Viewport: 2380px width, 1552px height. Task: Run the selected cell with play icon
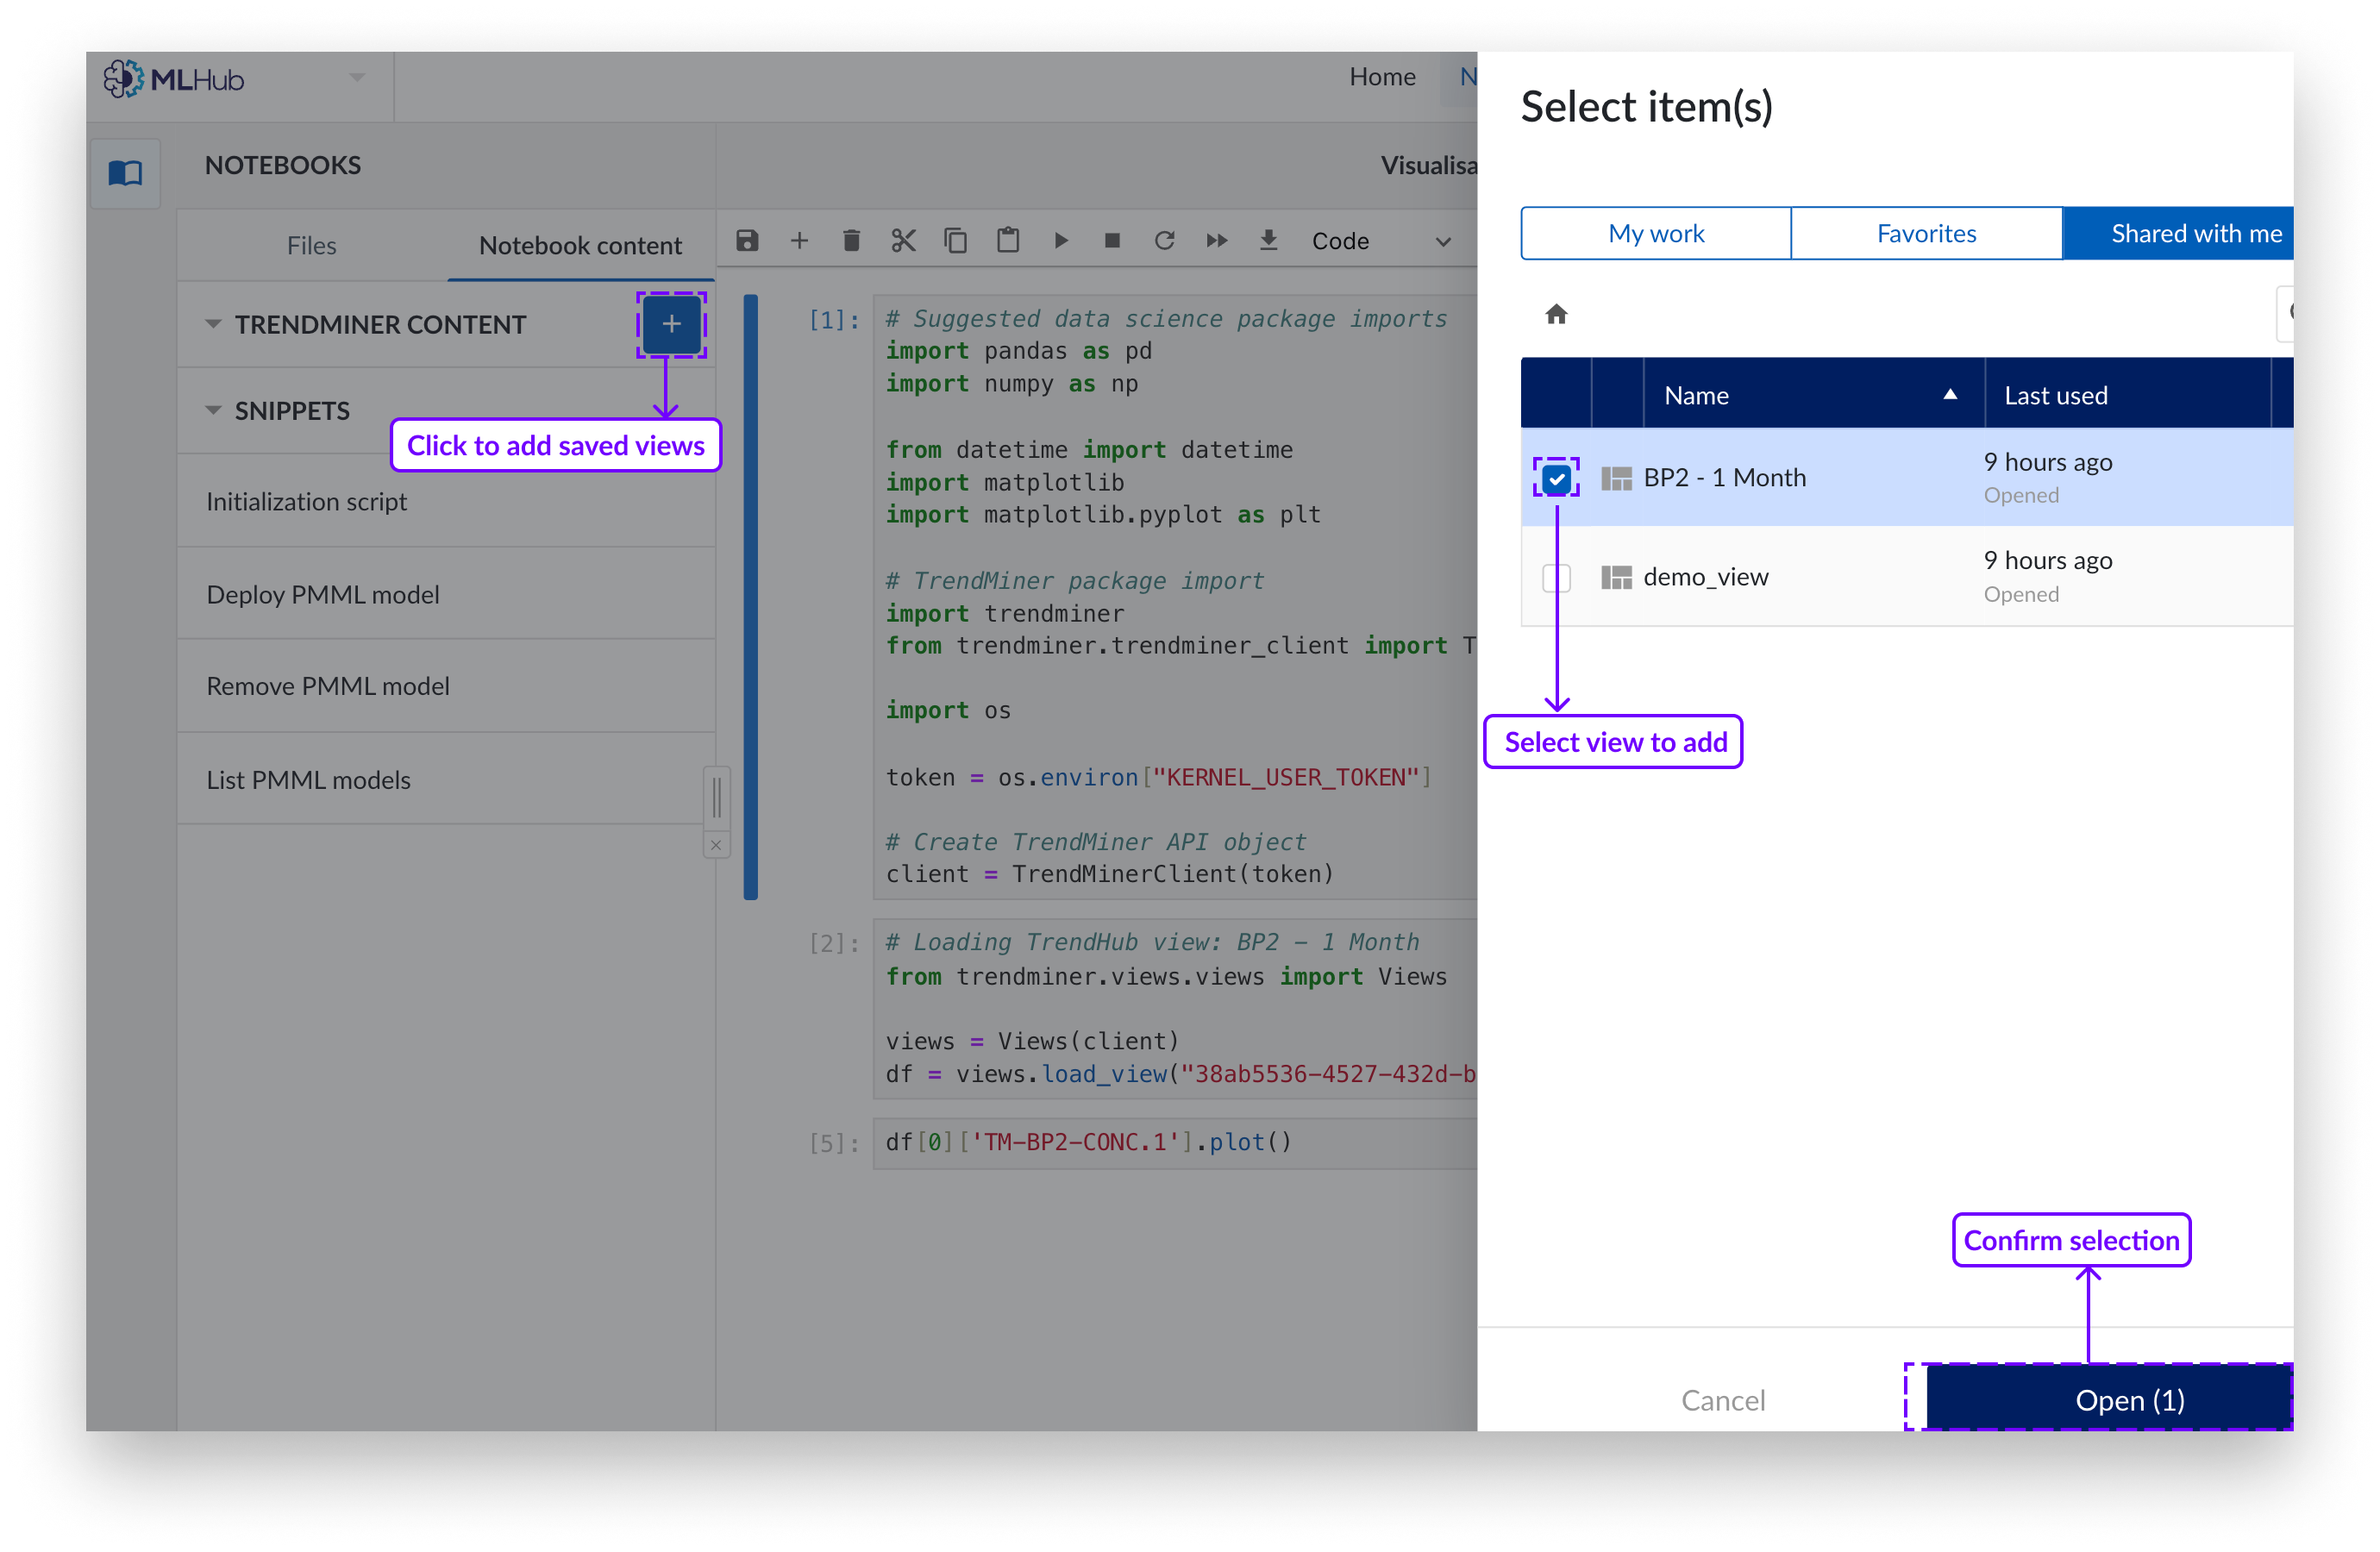(1061, 241)
